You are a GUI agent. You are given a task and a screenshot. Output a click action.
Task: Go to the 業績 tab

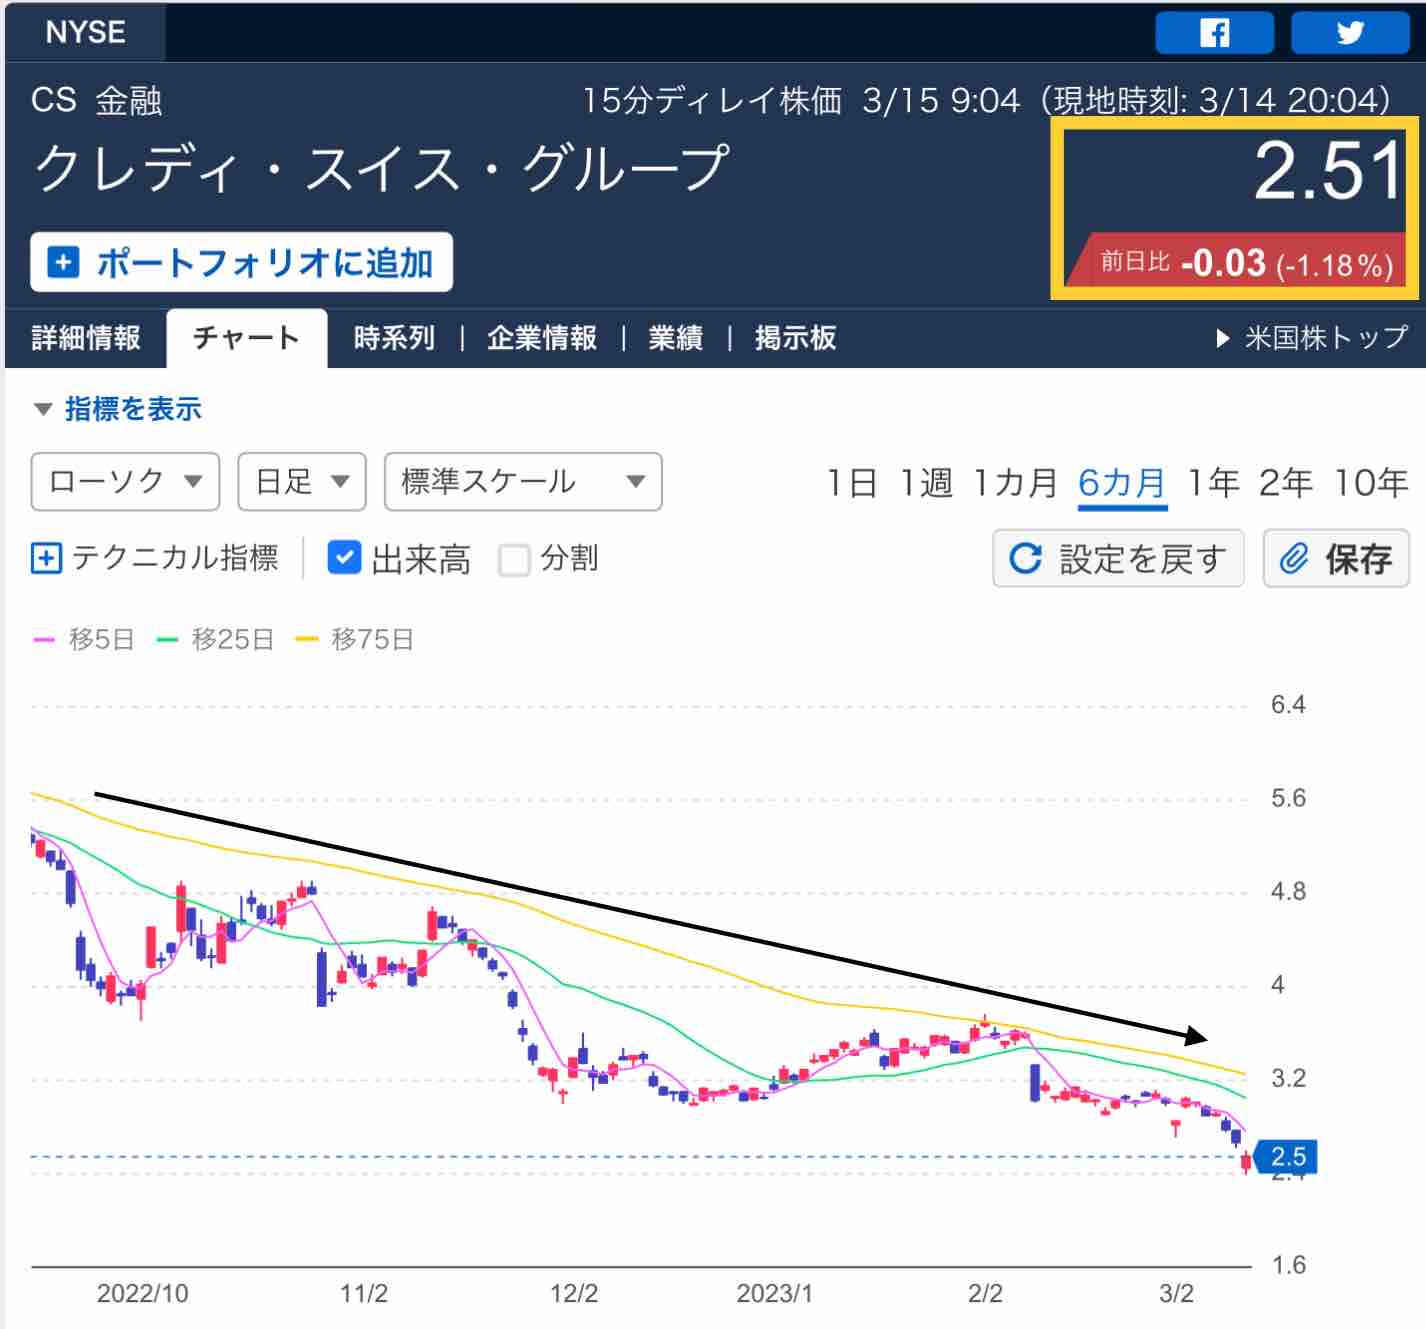pyautogui.click(x=676, y=338)
